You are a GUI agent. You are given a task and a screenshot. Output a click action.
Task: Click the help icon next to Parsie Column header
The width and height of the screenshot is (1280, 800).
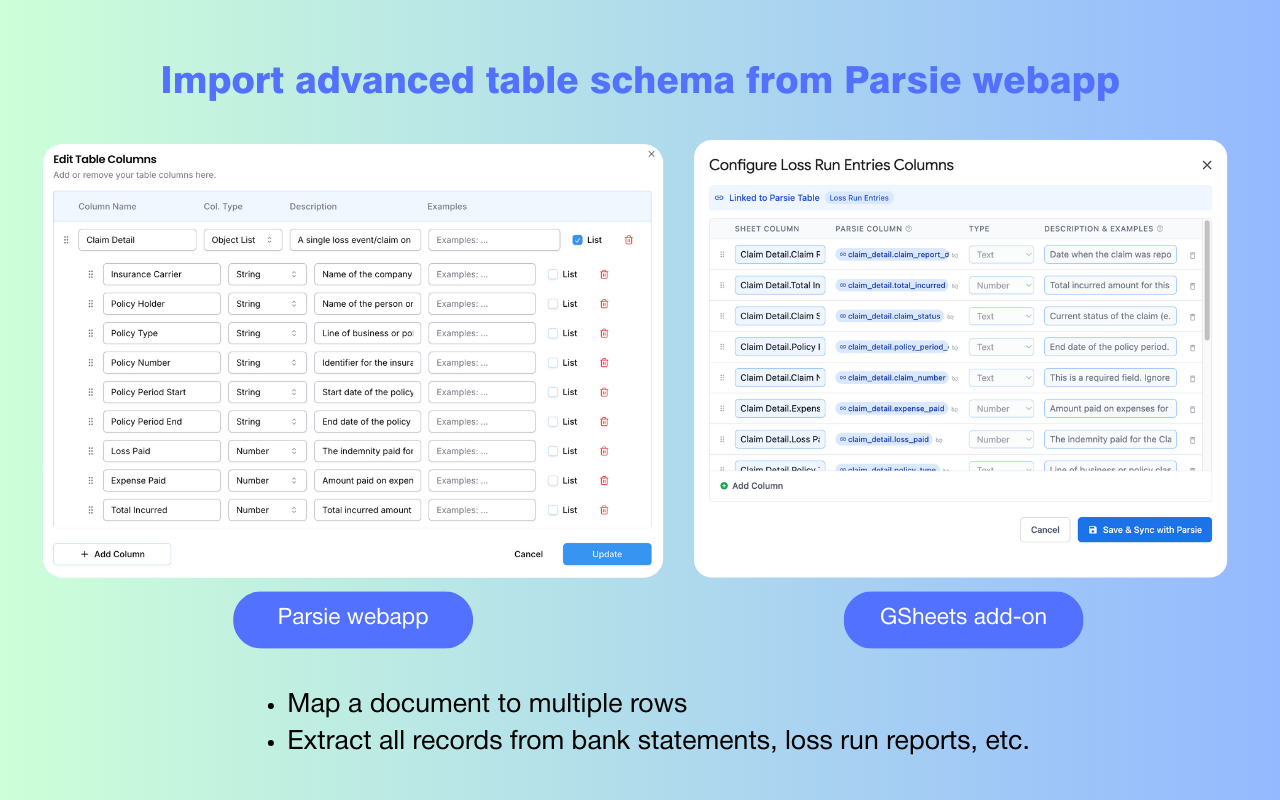tap(908, 229)
